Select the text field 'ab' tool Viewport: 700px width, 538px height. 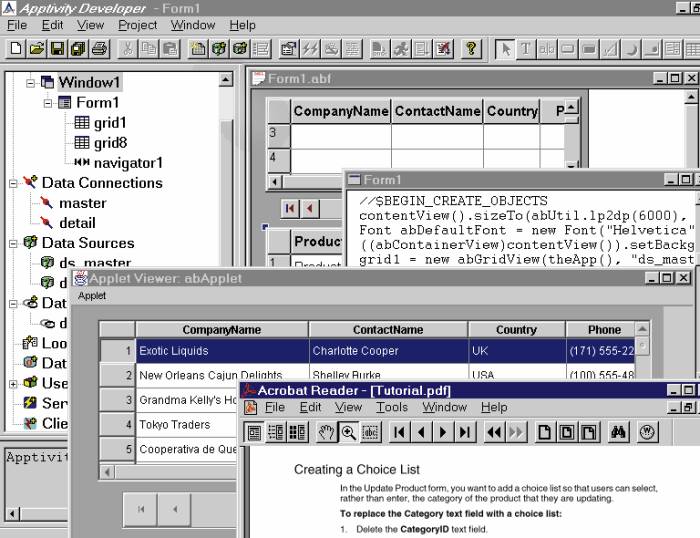click(x=546, y=48)
